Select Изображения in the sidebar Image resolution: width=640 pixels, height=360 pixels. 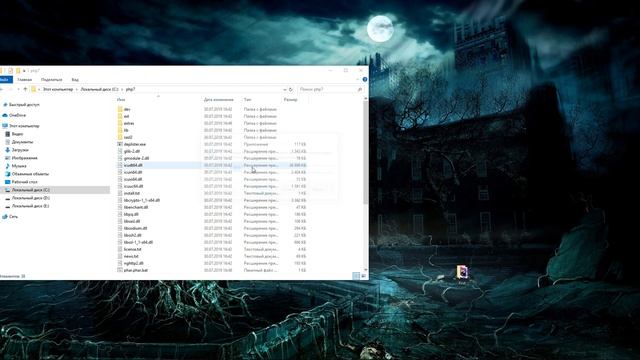click(x=24, y=158)
